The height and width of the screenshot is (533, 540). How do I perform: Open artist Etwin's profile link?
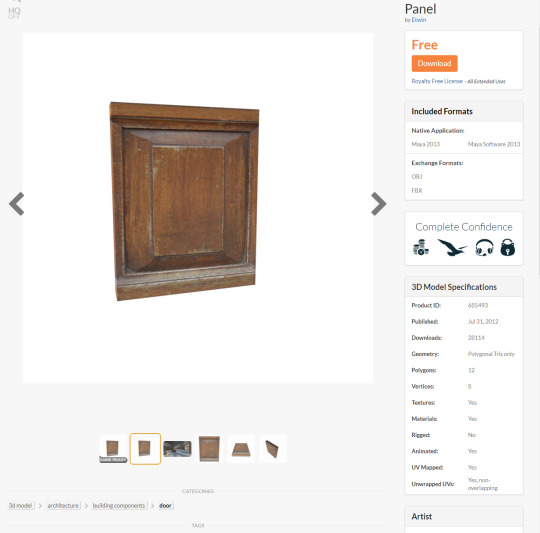point(419,20)
